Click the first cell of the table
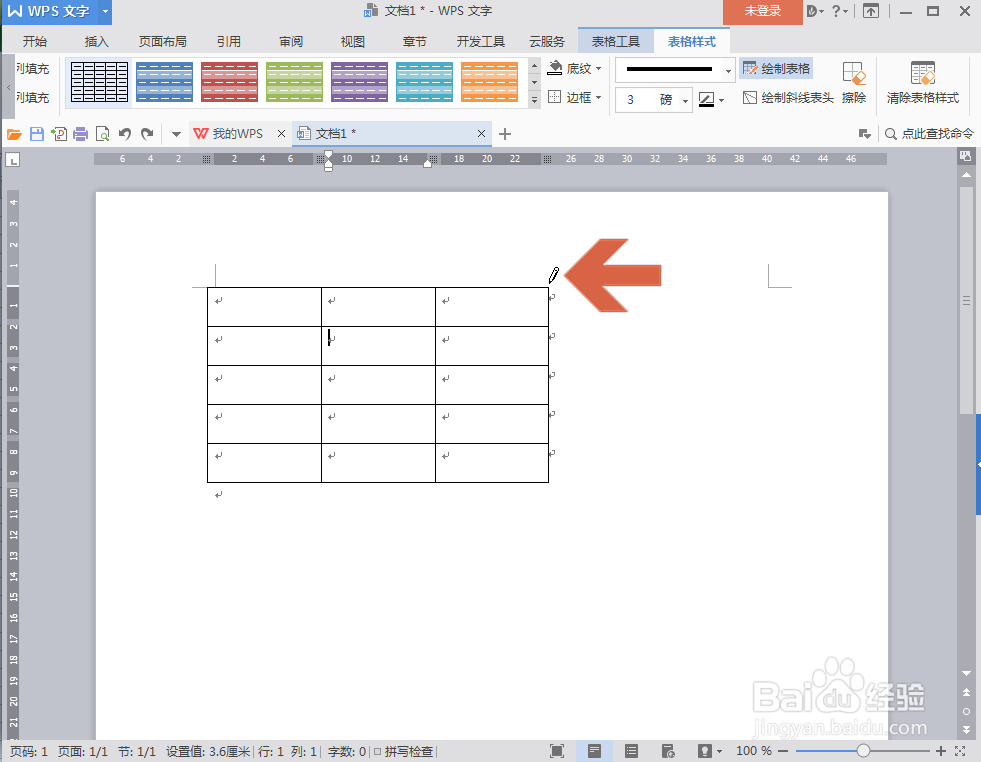This screenshot has height=762, width=981. point(264,307)
